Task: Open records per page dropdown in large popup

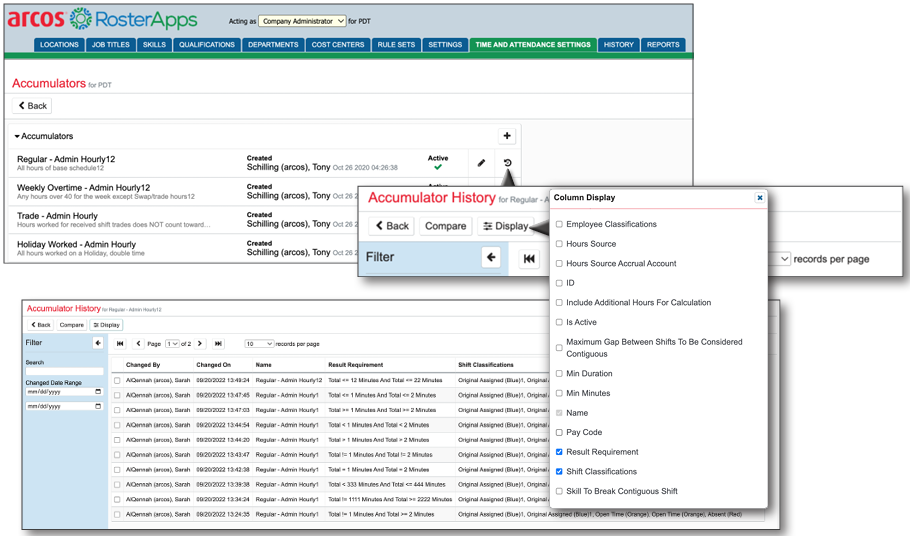Action: (781, 259)
